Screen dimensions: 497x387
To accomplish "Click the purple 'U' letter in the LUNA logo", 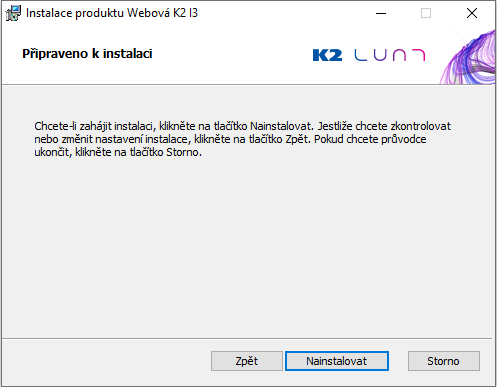I will coord(380,55).
